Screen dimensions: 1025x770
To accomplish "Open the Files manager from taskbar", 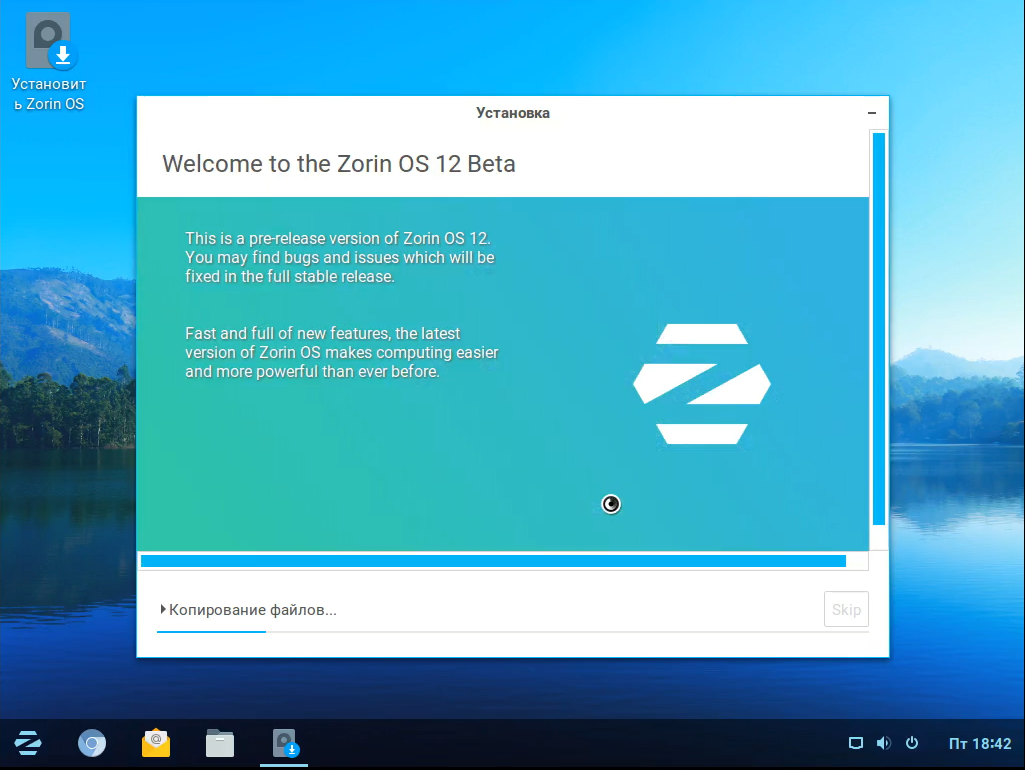I will (220, 743).
